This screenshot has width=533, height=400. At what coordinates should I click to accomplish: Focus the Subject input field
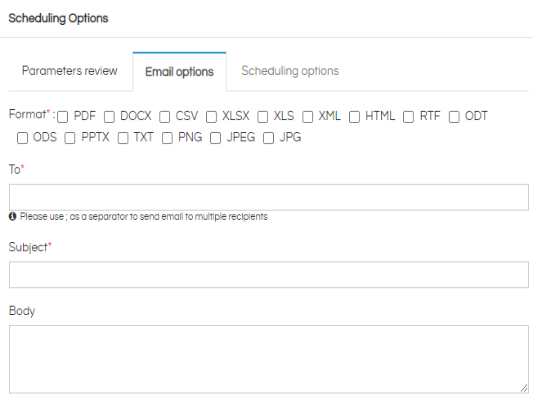click(x=269, y=275)
